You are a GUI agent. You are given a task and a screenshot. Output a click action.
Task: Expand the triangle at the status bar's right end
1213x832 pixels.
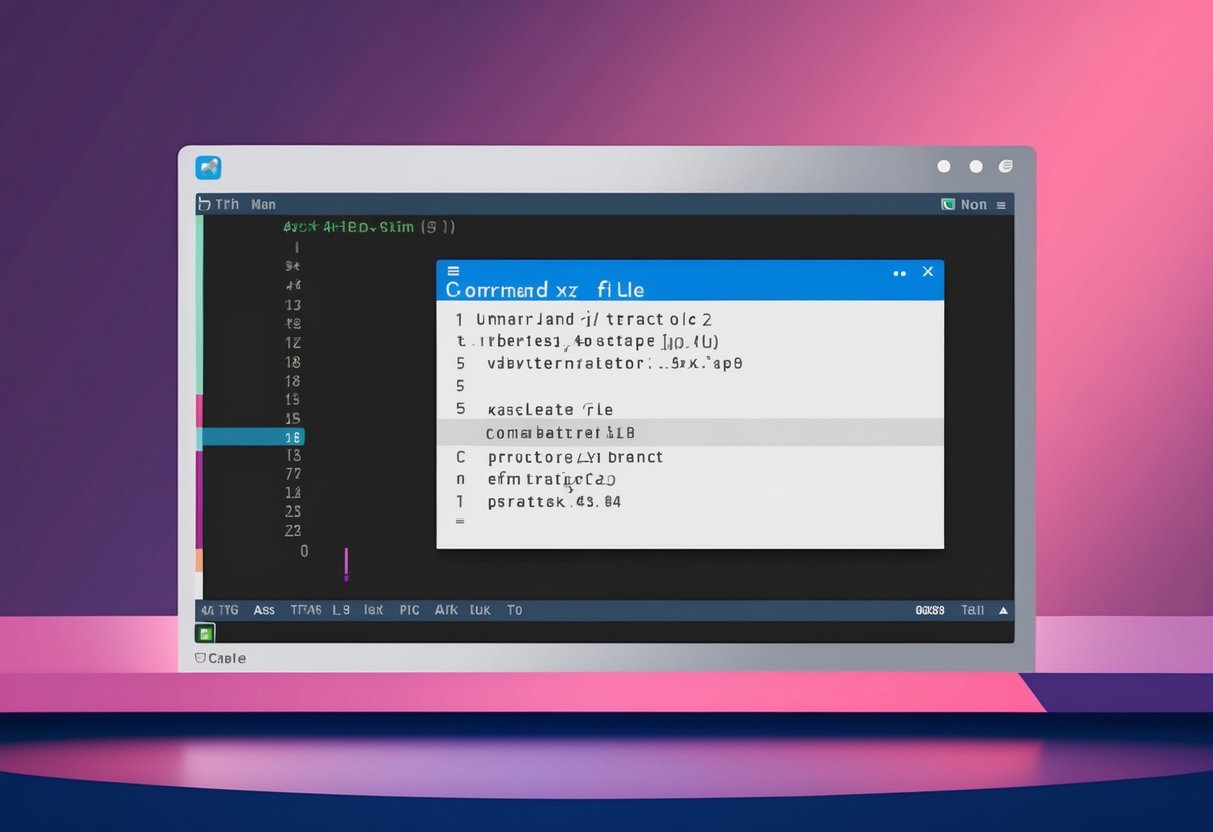(x=1003, y=610)
